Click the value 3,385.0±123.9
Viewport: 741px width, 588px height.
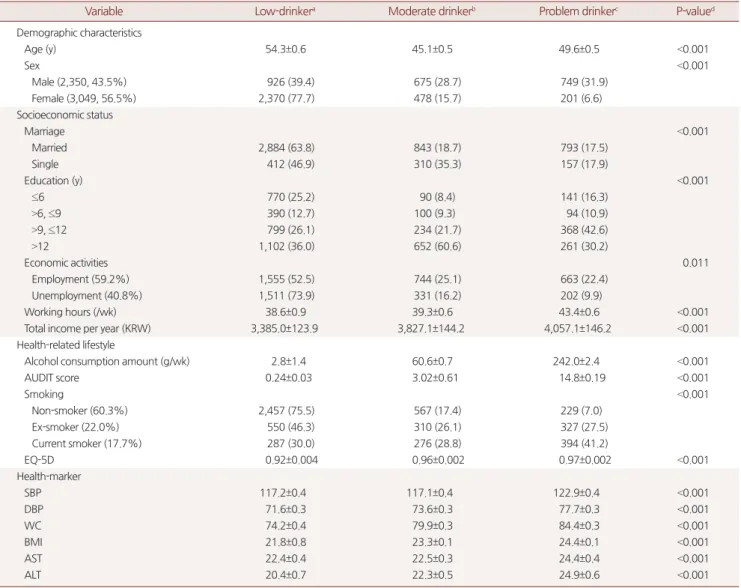coord(284,329)
